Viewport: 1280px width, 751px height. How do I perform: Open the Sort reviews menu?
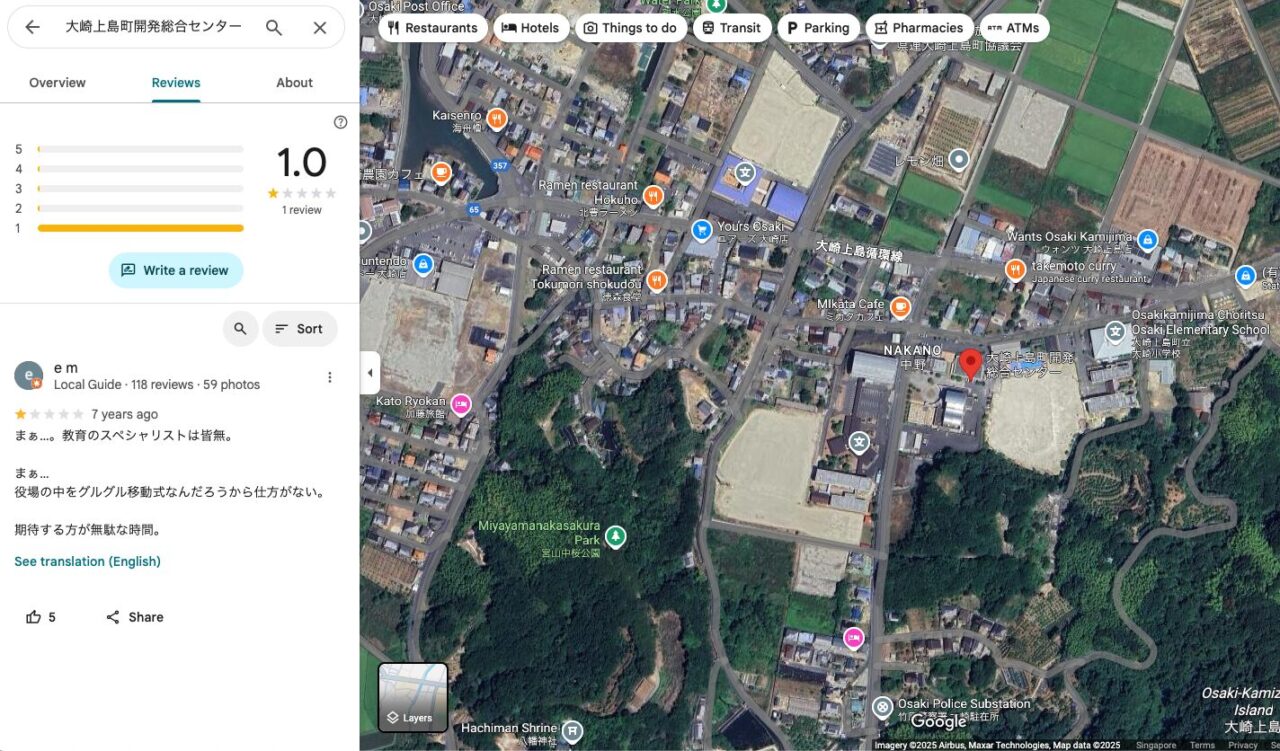pyautogui.click(x=300, y=329)
